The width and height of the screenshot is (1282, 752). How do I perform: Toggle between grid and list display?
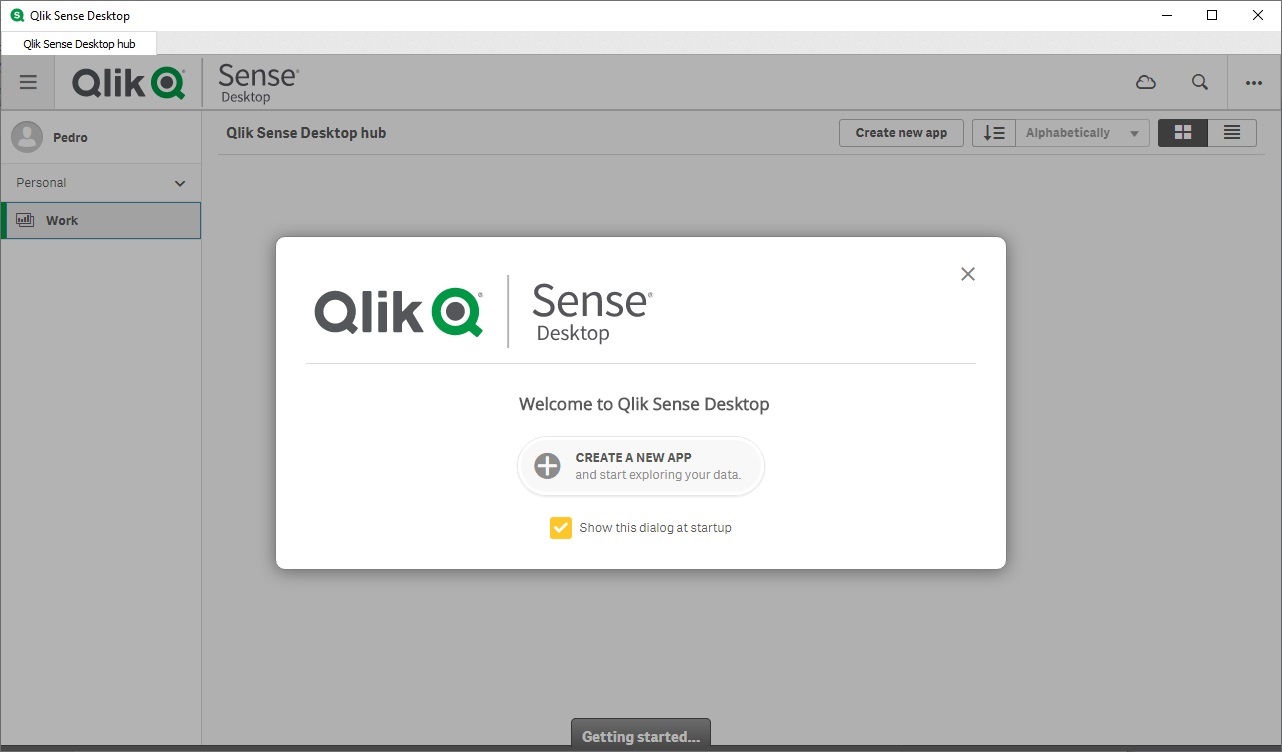[1232, 132]
